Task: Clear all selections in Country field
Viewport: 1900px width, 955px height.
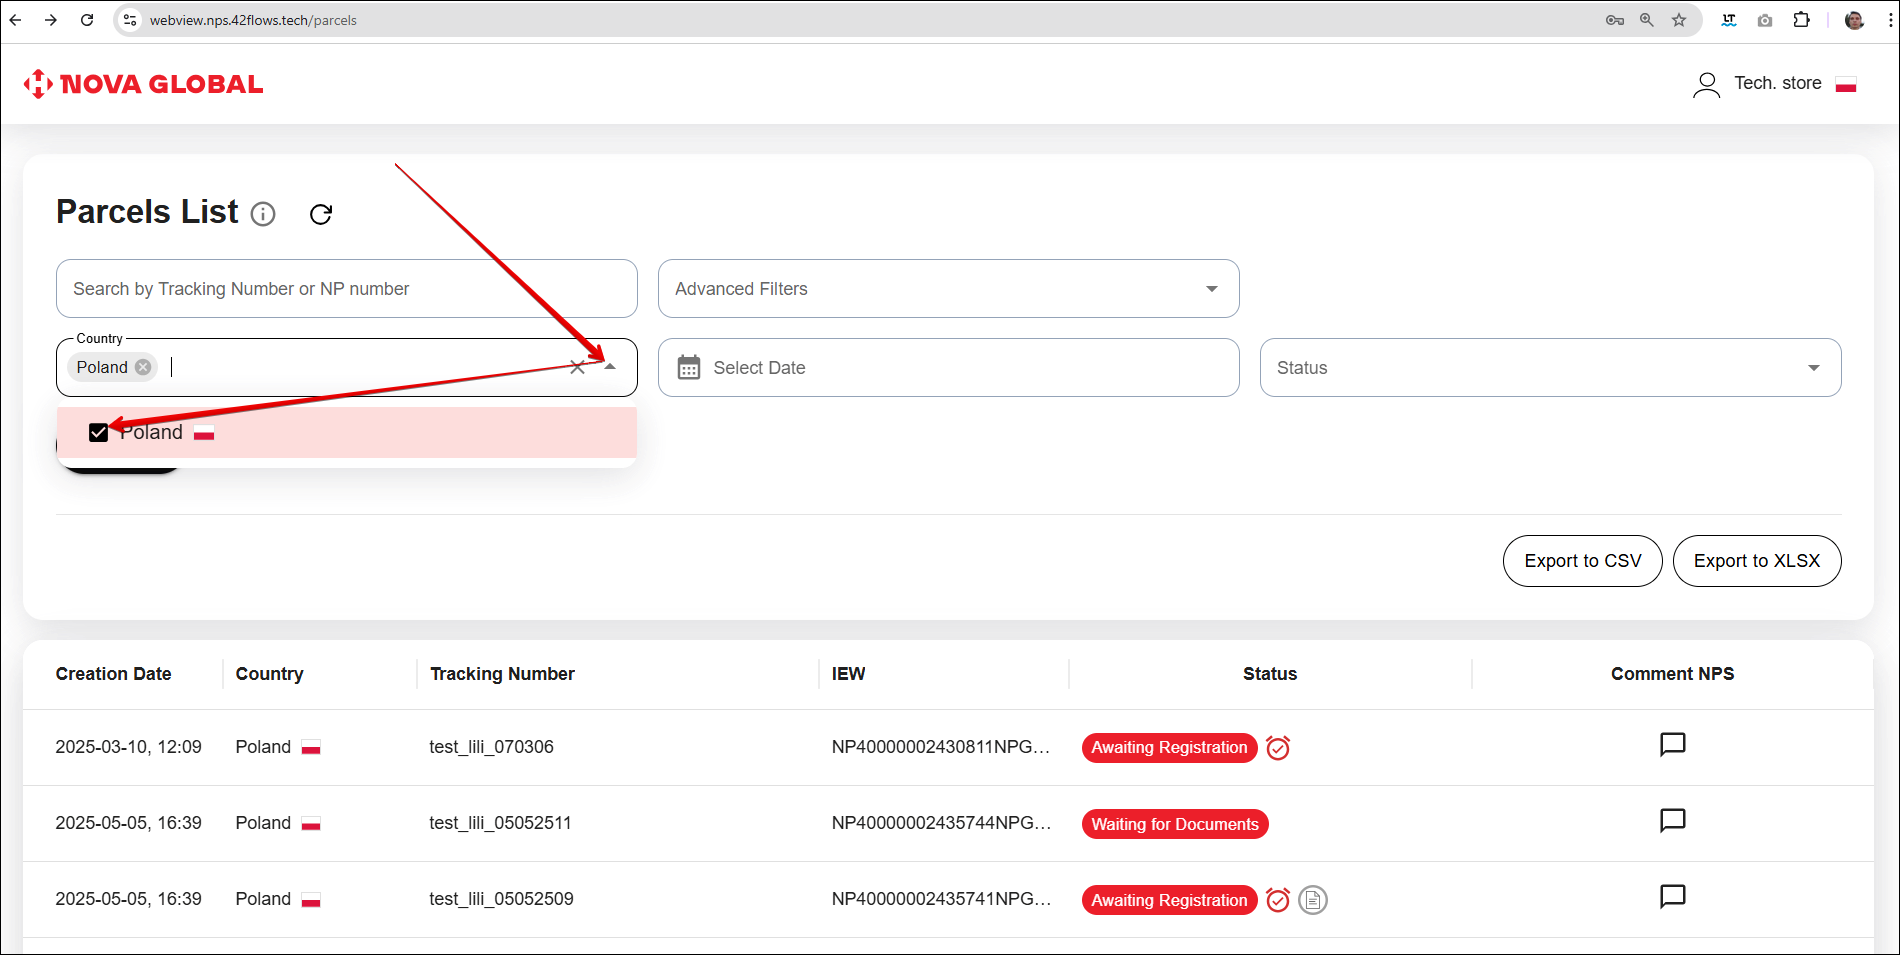Action: point(577,367)
